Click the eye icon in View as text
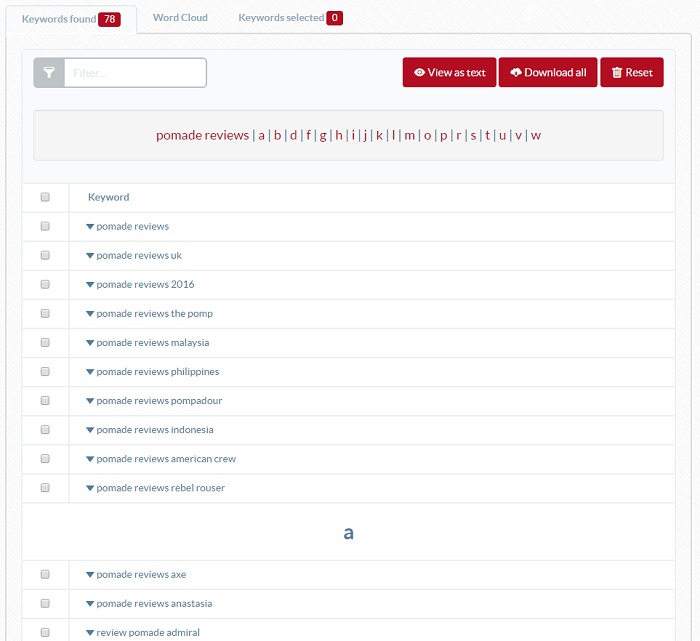700x641 pixels. tap(419, 73)
